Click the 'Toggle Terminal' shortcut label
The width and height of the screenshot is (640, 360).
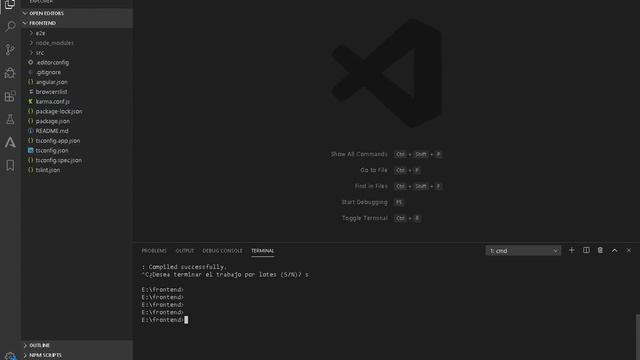click(364, 218)
